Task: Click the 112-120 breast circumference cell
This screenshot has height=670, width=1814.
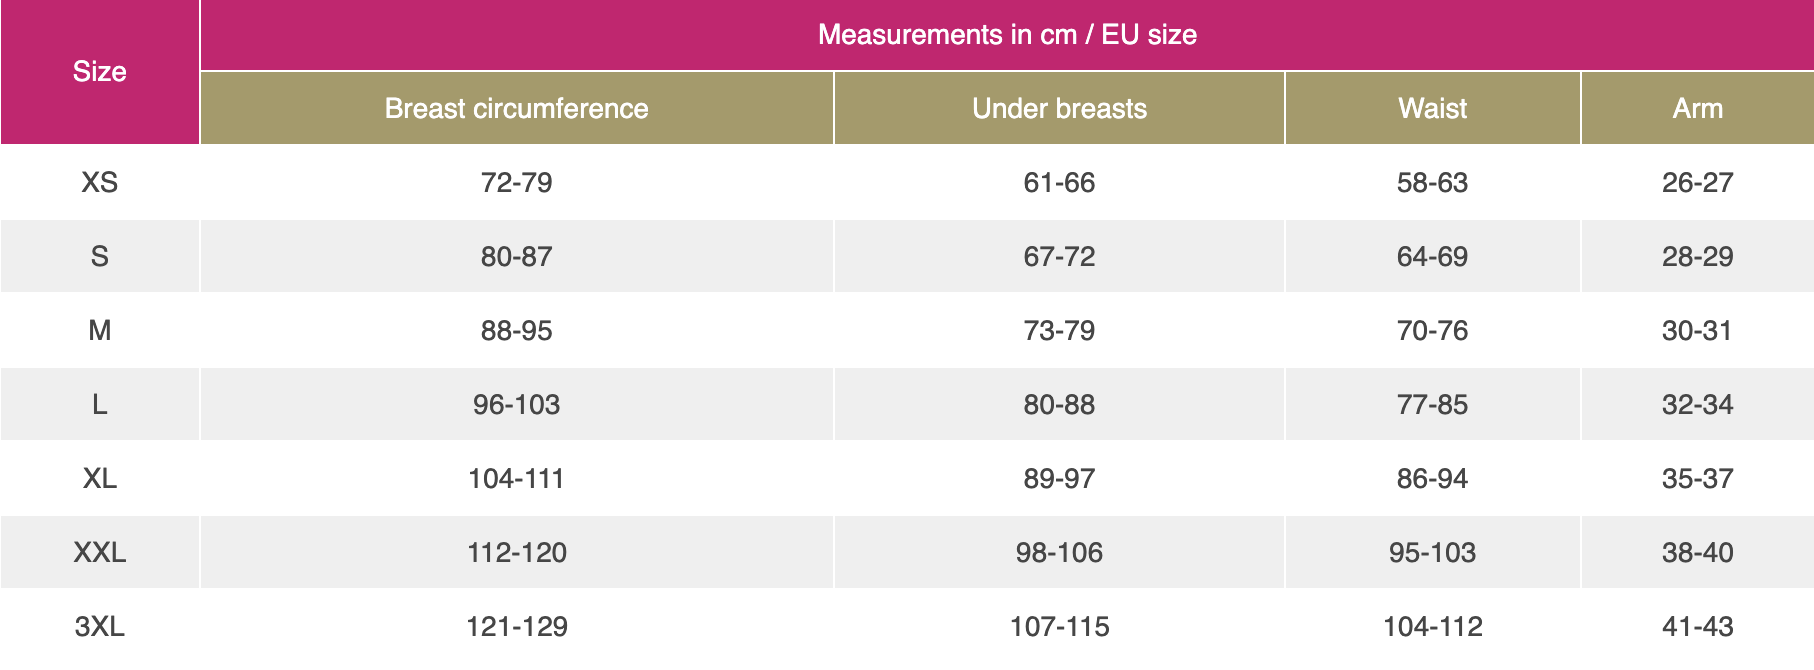Action: [x=516, y=552]
